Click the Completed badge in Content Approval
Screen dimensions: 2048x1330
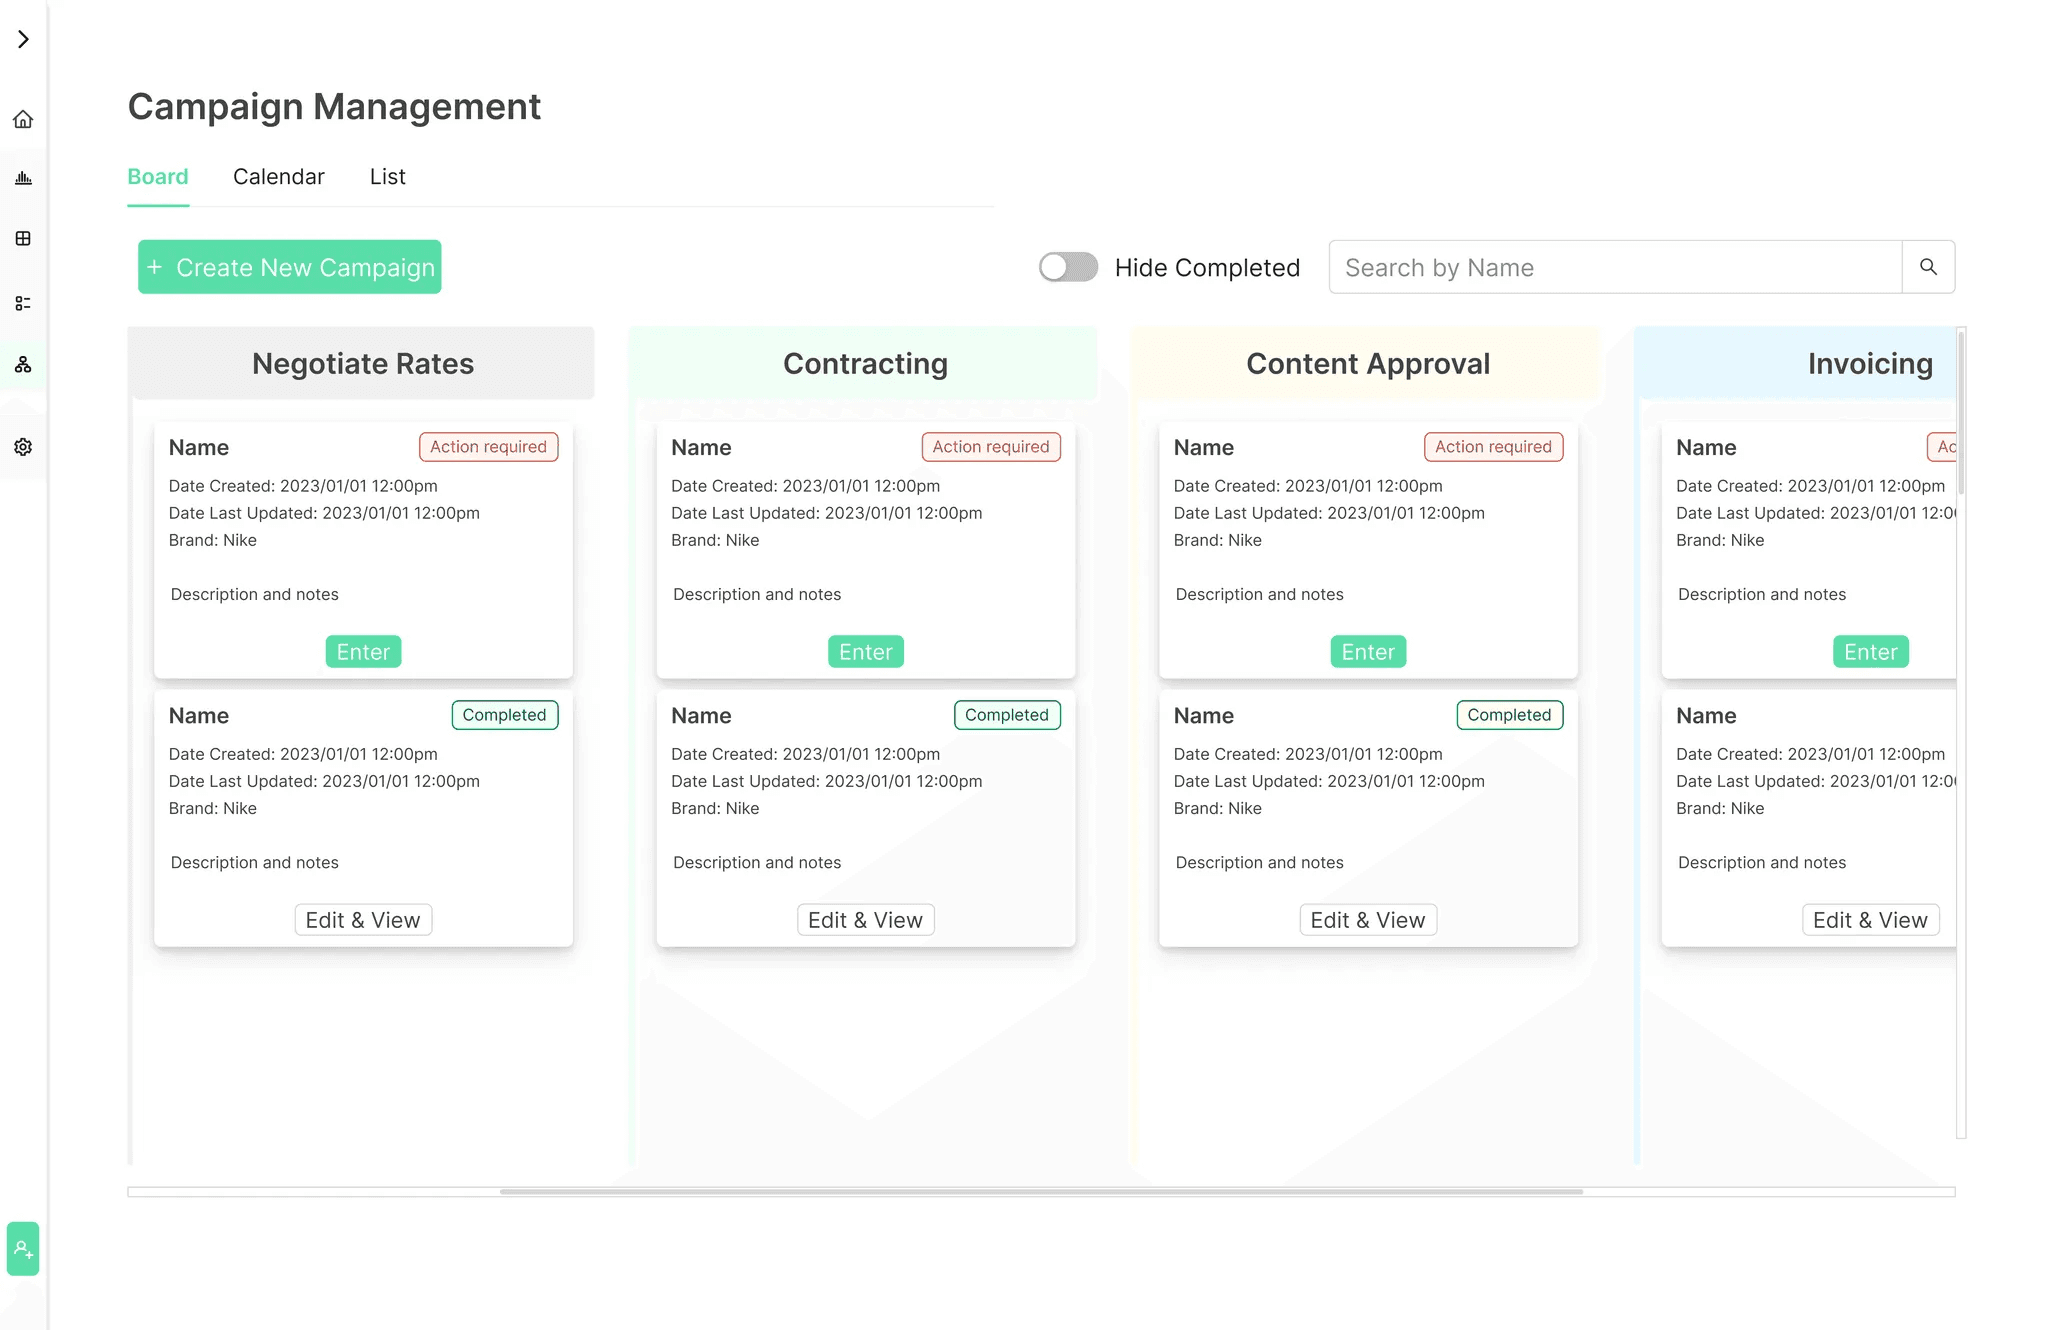(1509, 715)
